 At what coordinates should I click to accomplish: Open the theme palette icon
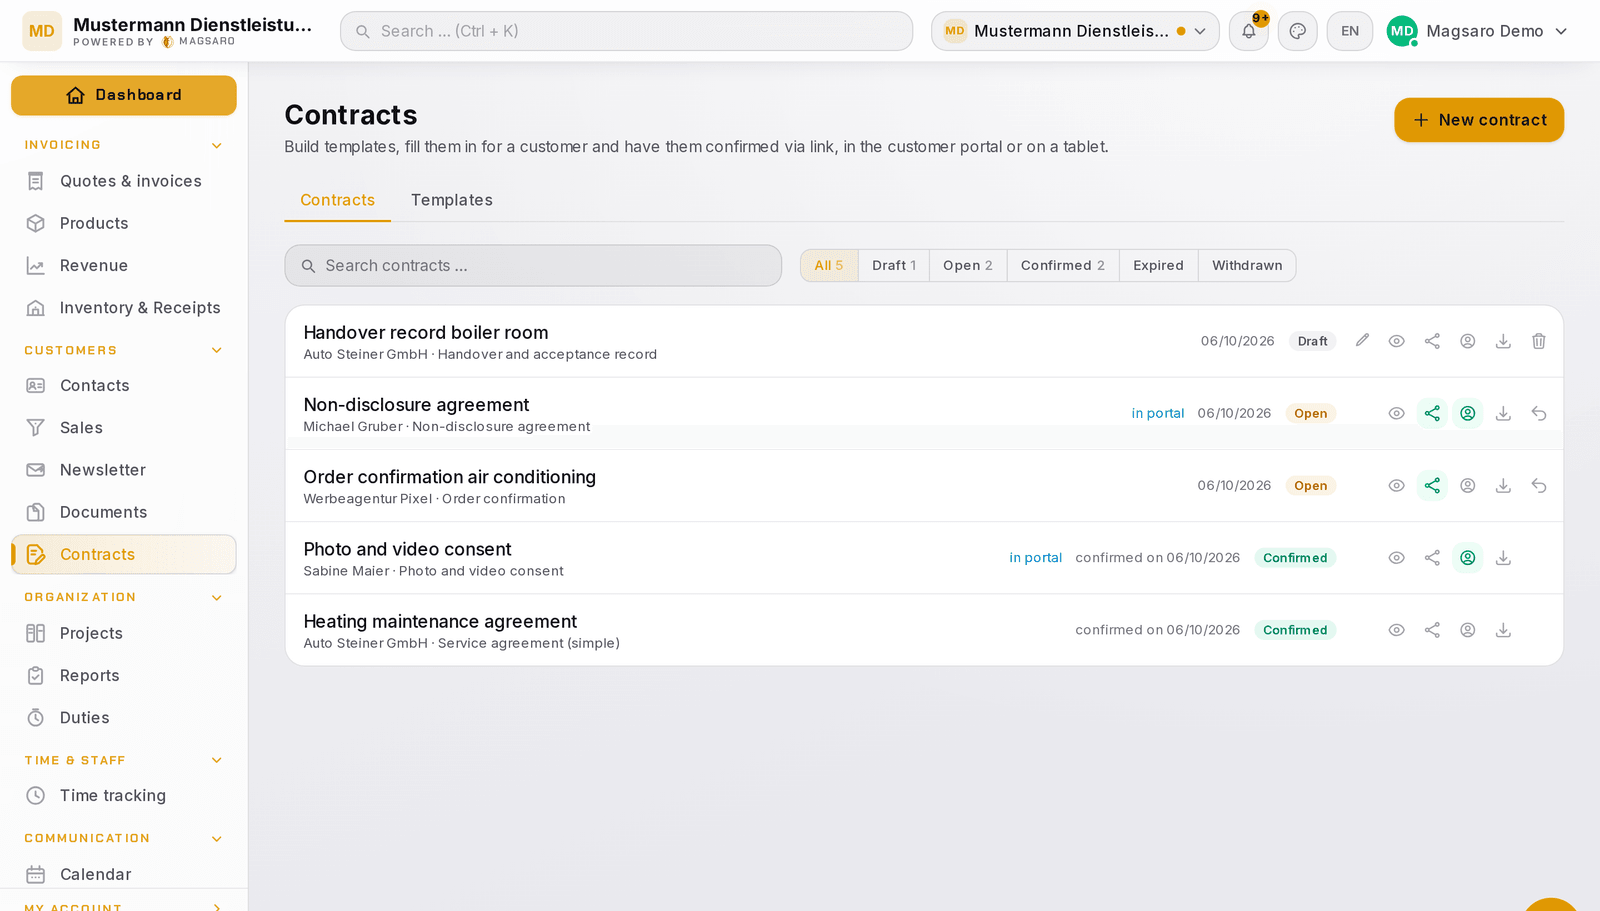[x=1298, y=31]
